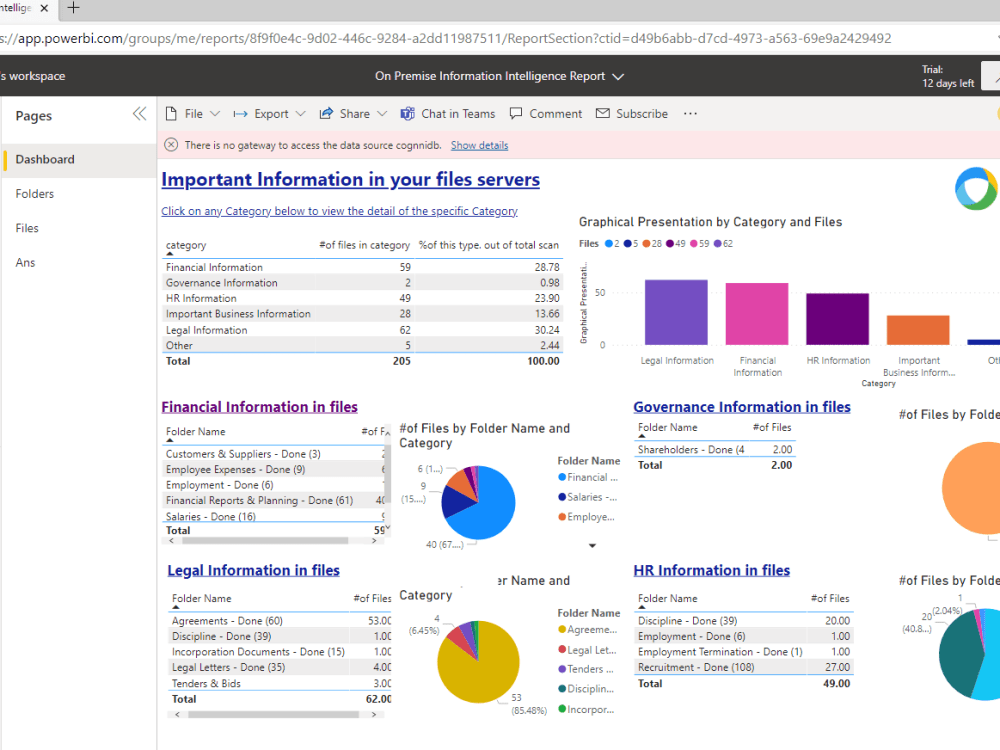Viewport: 1000px width, 750px height.
Task: Open Governance Information in files link
Action: click(742, 407)
